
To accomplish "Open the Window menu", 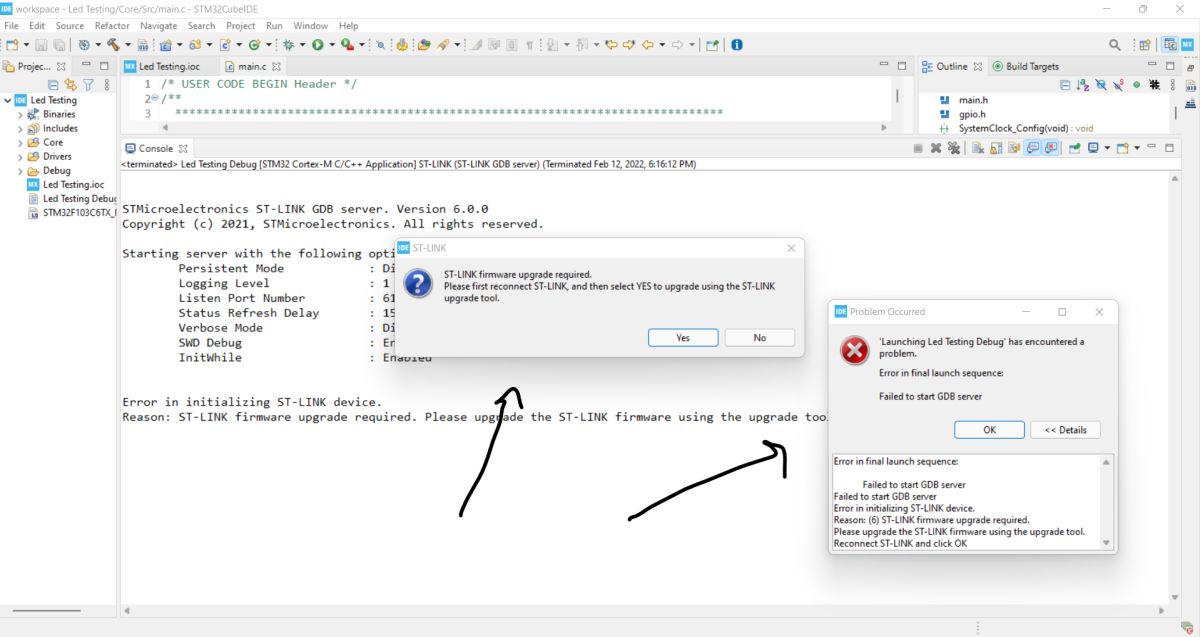I will (311, 25).
